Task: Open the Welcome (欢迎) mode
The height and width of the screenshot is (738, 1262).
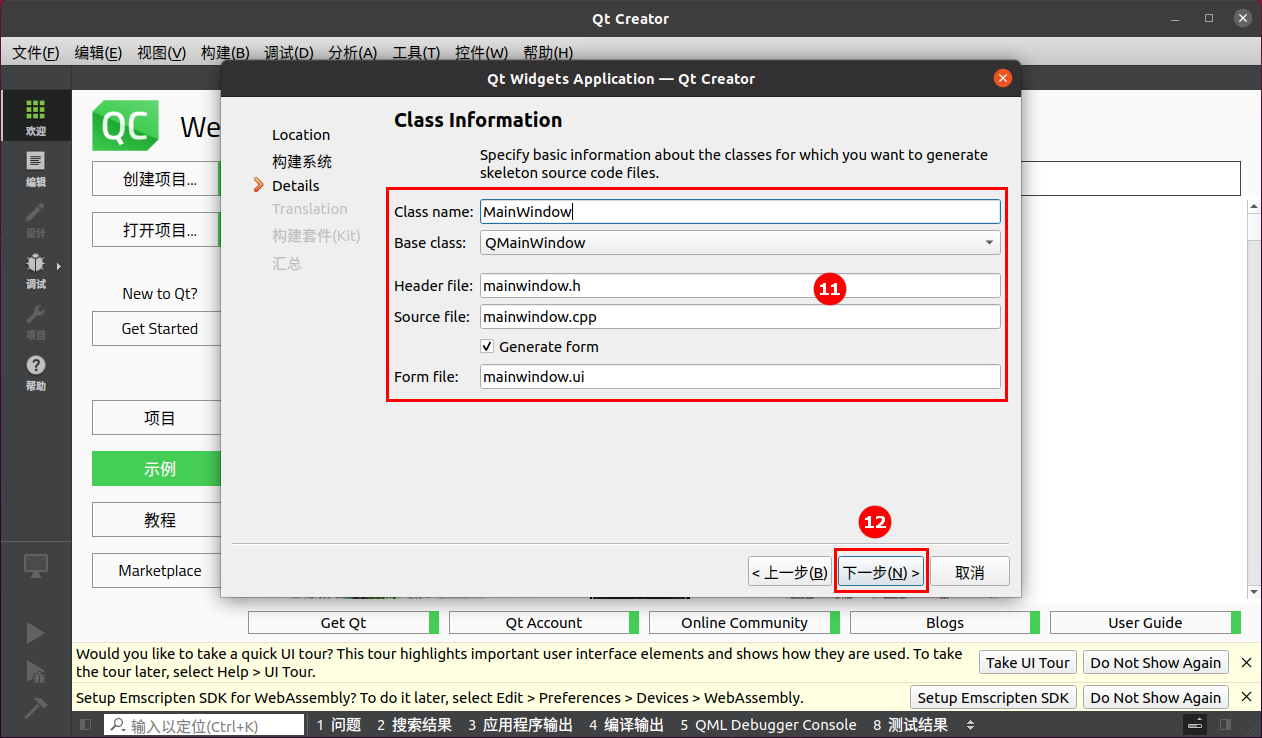Action: [x=35, y=117]
